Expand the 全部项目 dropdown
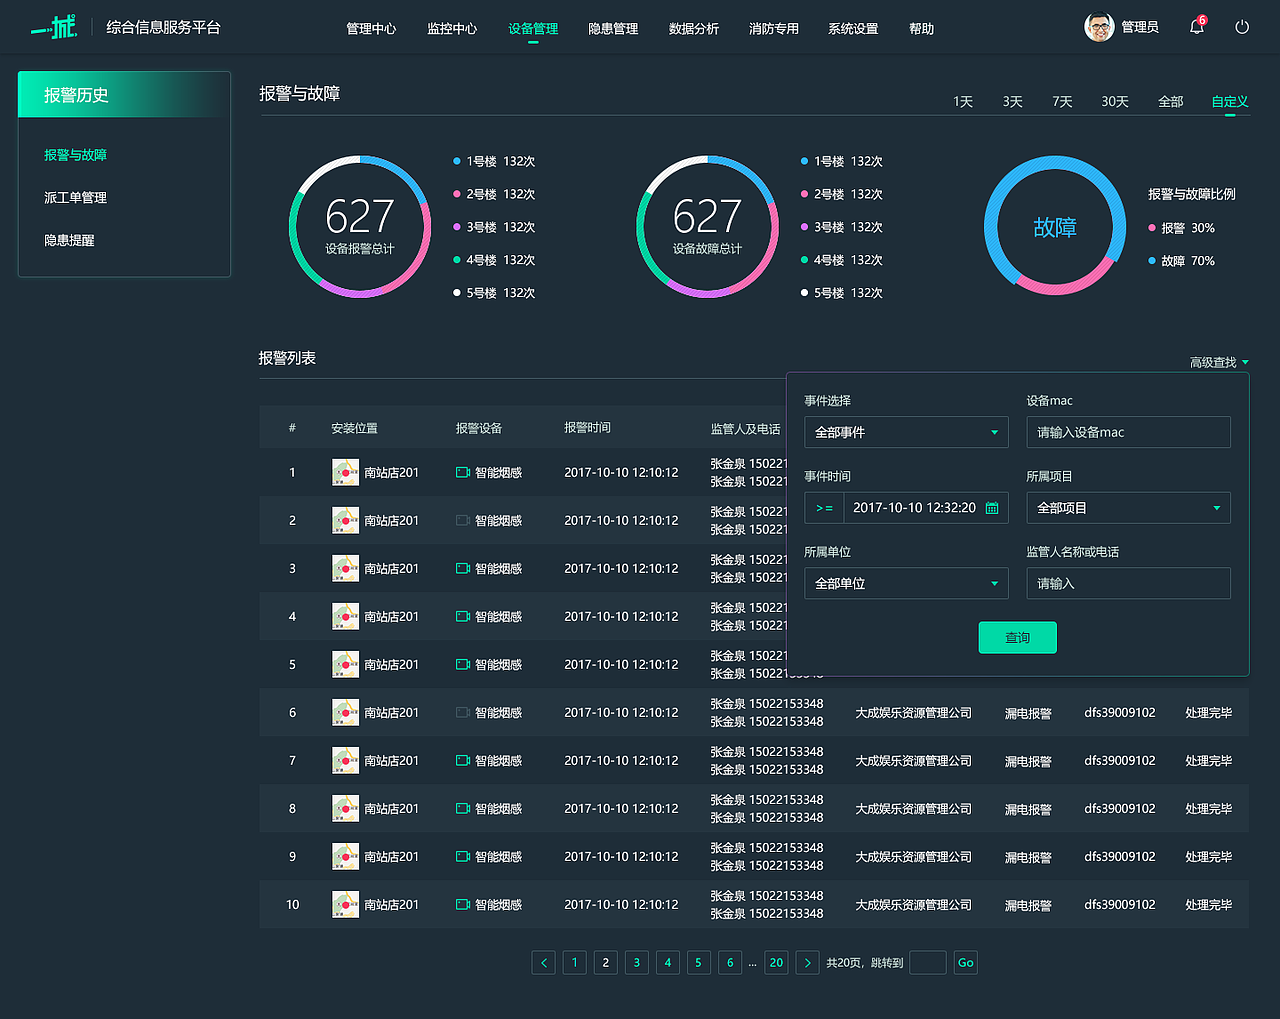Screen dimensions: 1280x1019 1128,507
